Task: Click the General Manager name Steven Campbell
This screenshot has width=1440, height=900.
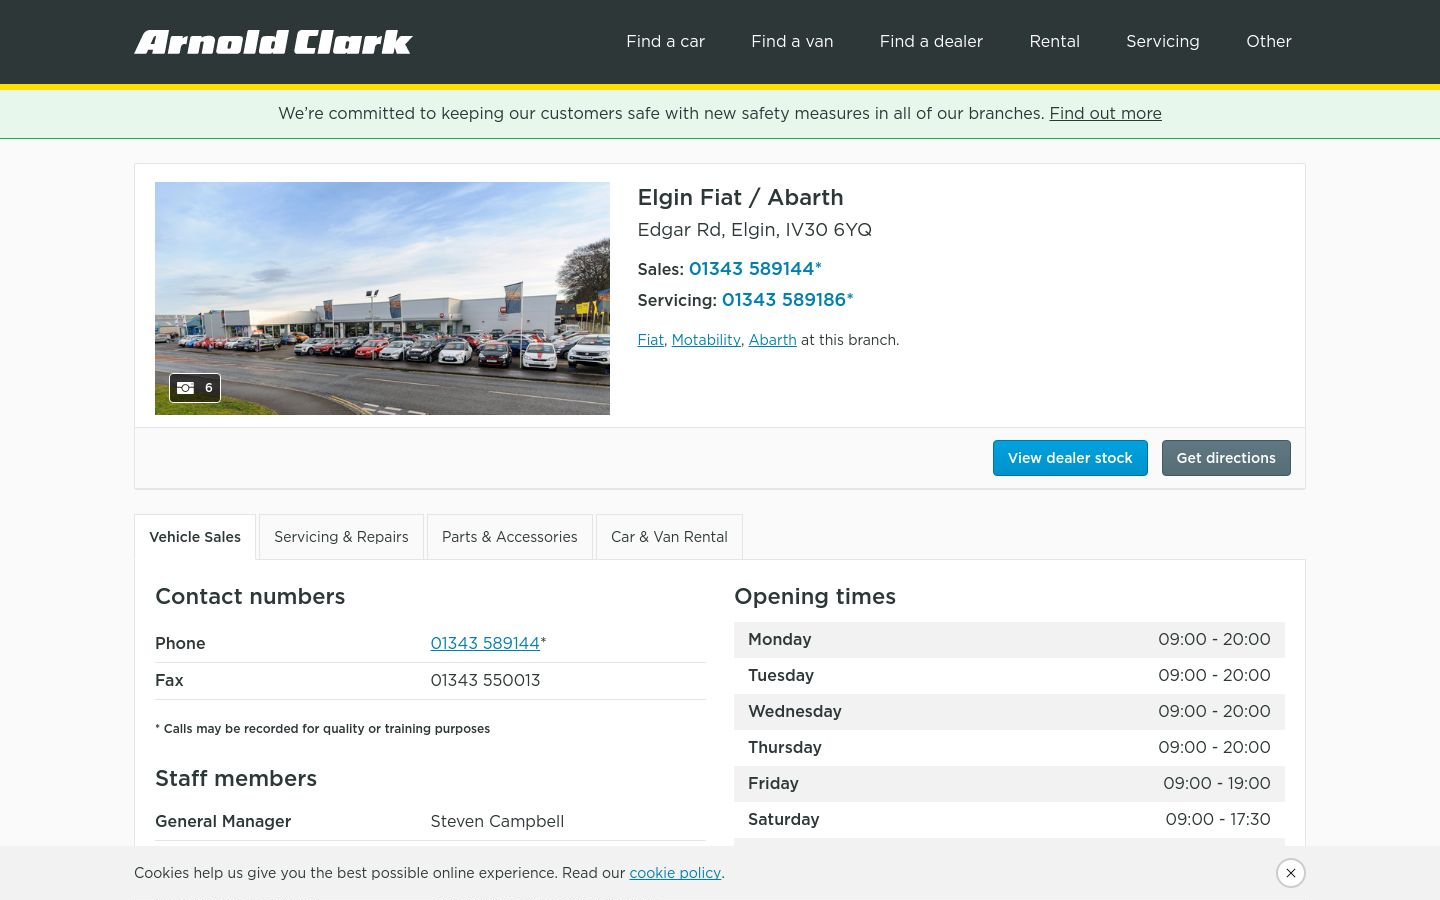Action: 497,821
